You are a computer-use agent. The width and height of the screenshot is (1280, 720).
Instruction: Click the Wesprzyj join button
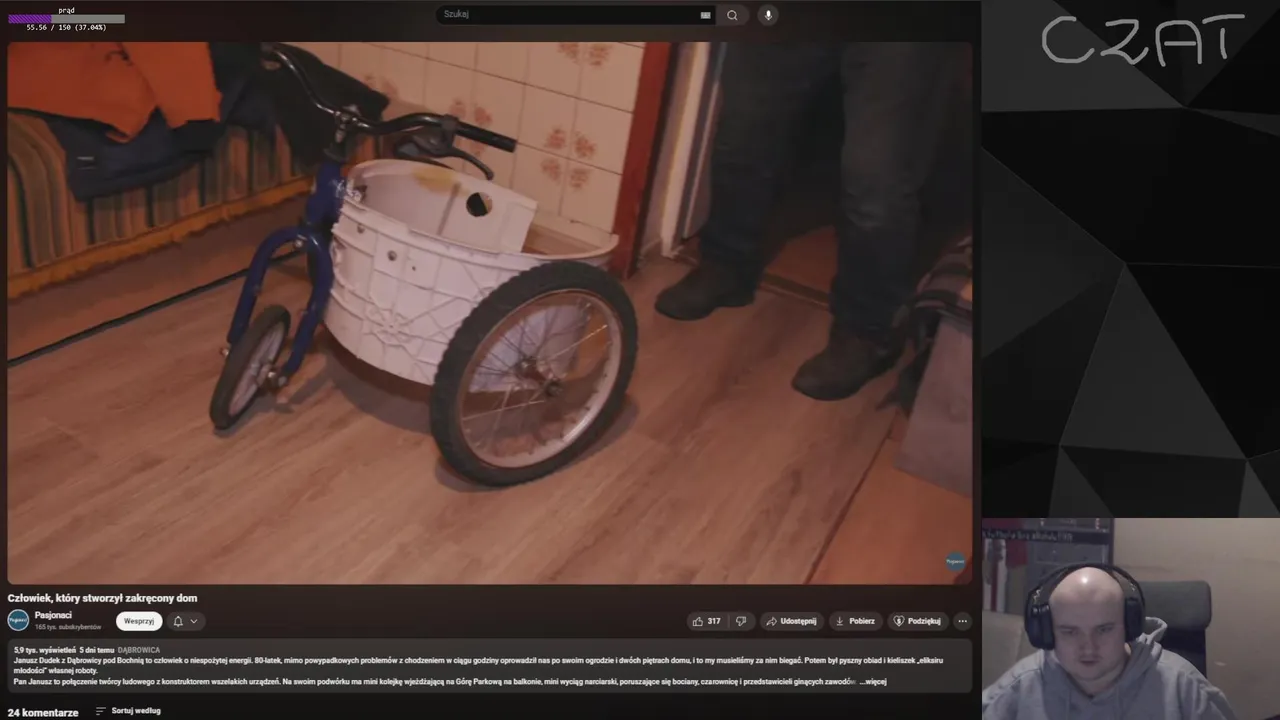pyautogui.click(x=139, y=621)
